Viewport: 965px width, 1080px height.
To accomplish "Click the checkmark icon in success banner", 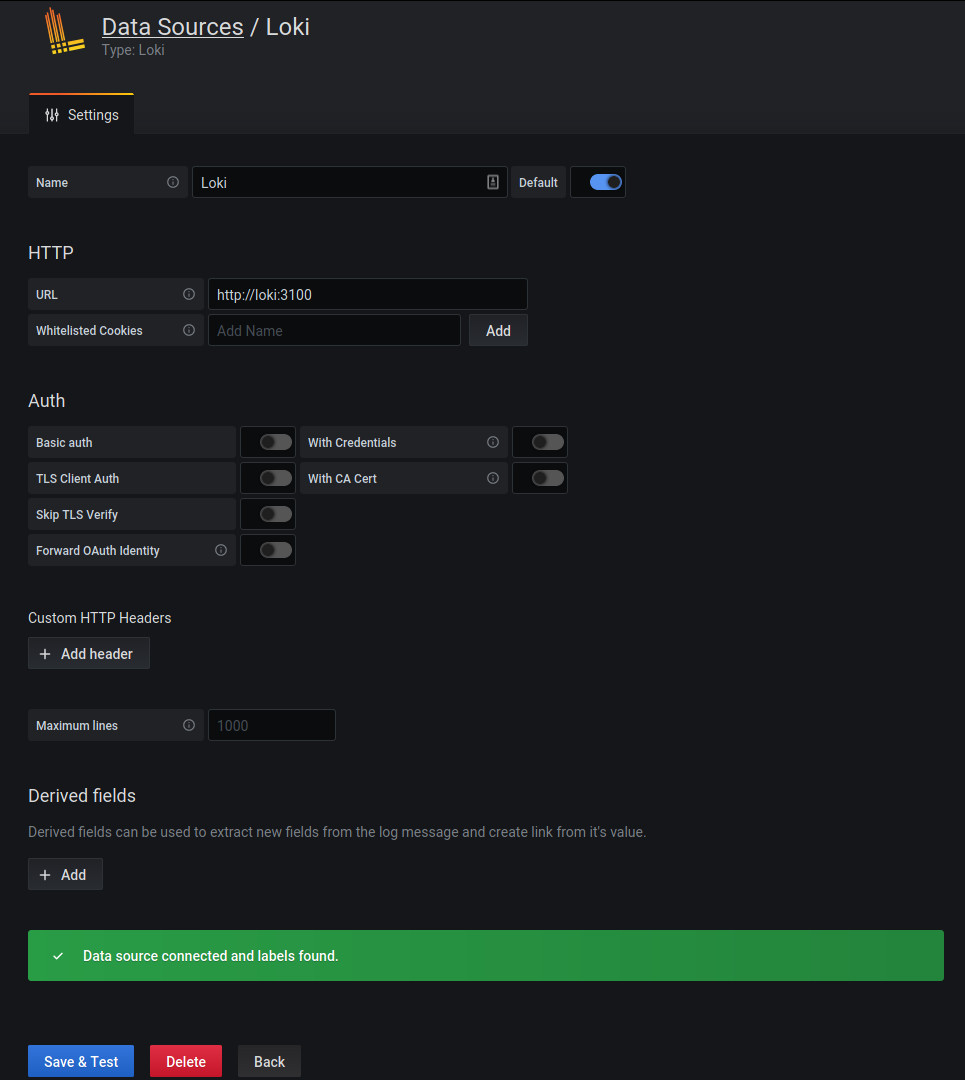I will coord(59,955).
